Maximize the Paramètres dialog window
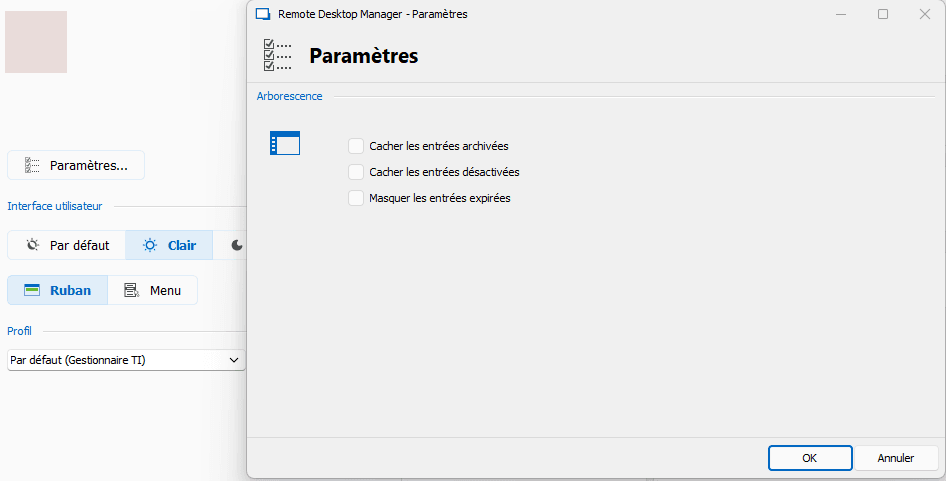This screenshot has width=946, height=481. coord(883,14)
